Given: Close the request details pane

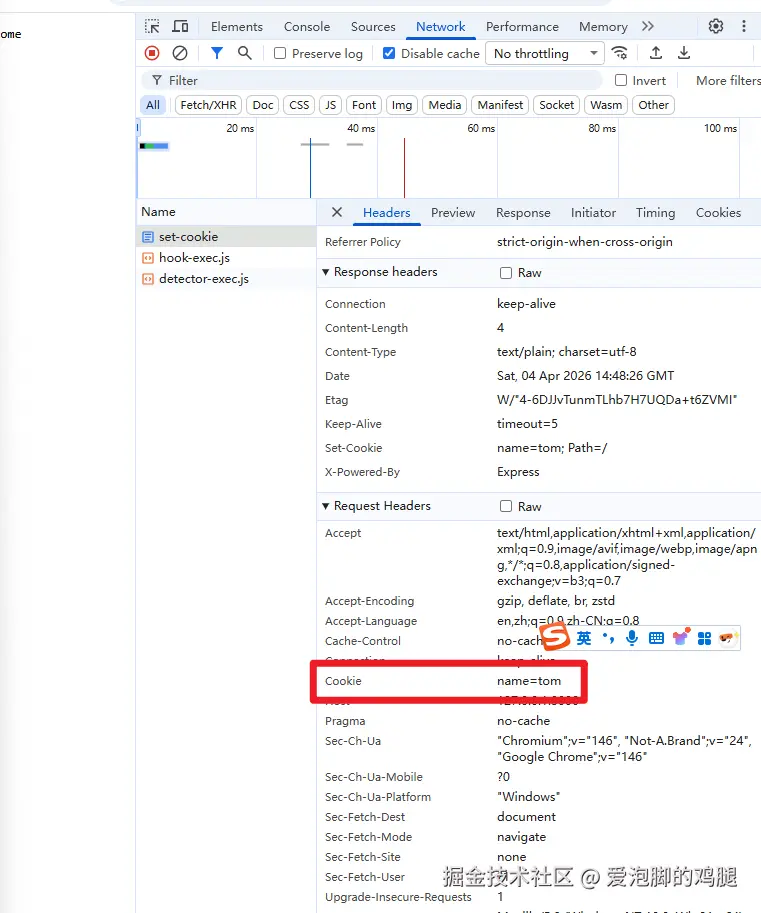Looking at the screenshot, I should coord(337,212).
